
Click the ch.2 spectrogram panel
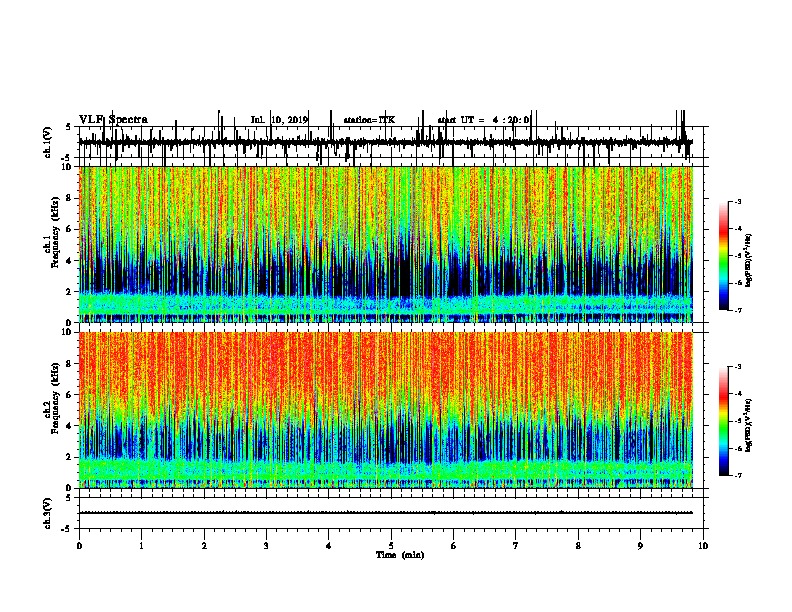click(x=386, y=410)
